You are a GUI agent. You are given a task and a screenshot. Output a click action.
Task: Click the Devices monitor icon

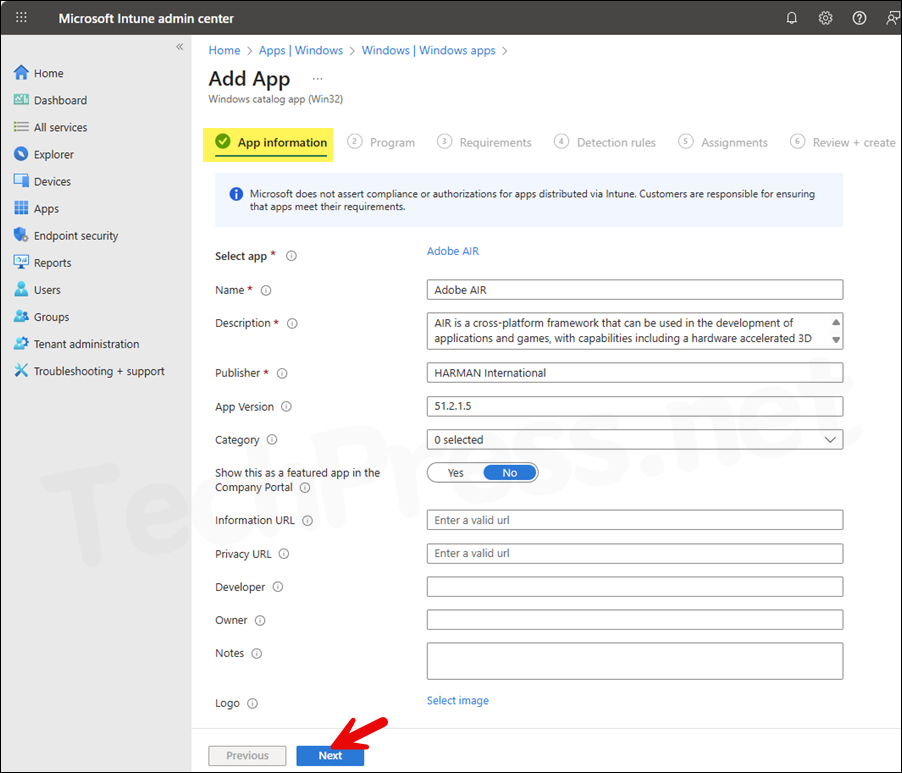click(x=21, y=181)
